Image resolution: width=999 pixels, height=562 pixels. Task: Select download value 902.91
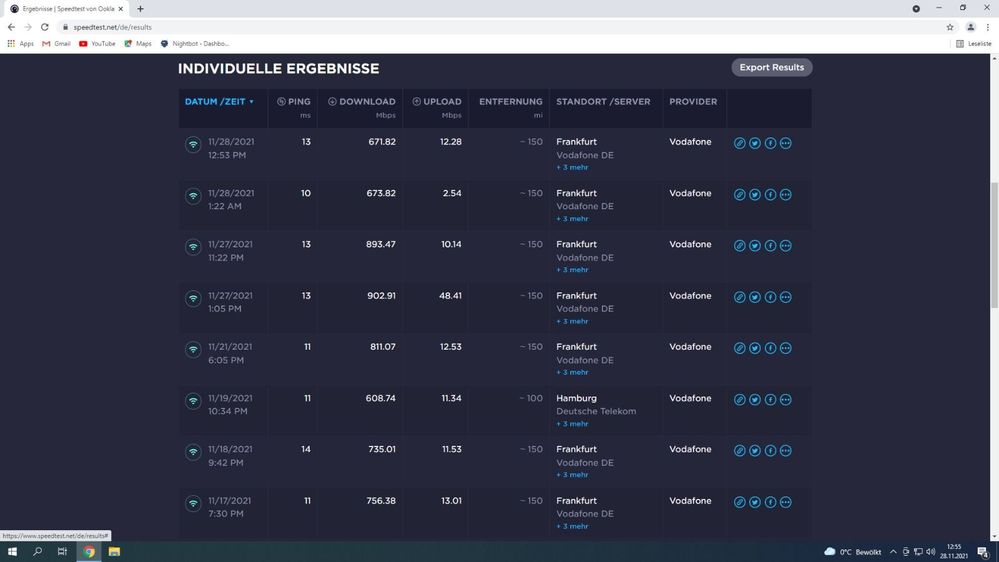[381, 296]
